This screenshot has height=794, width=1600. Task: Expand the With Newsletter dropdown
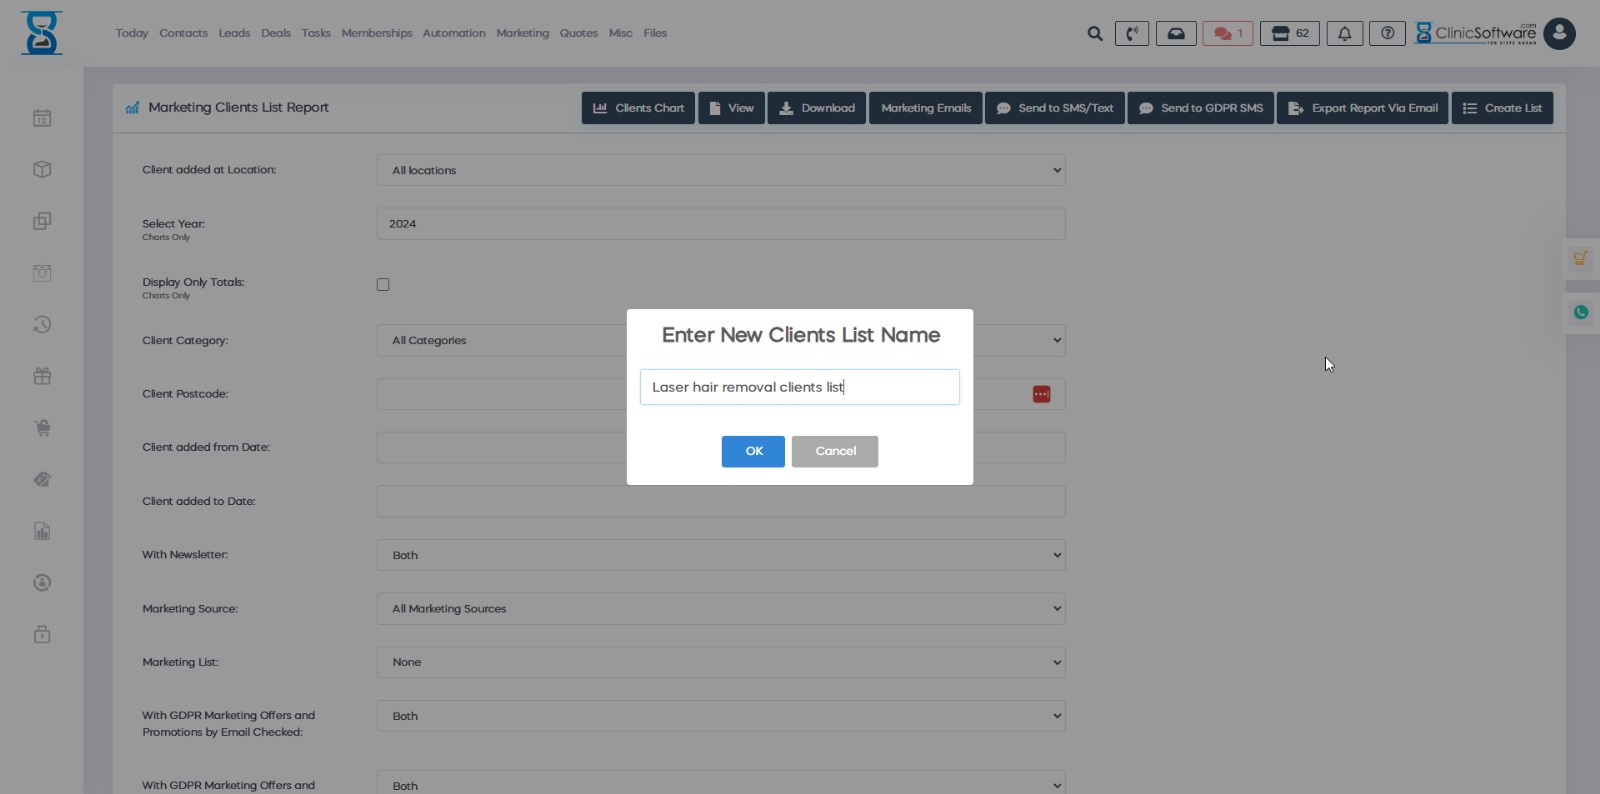[x=720, y=555]
